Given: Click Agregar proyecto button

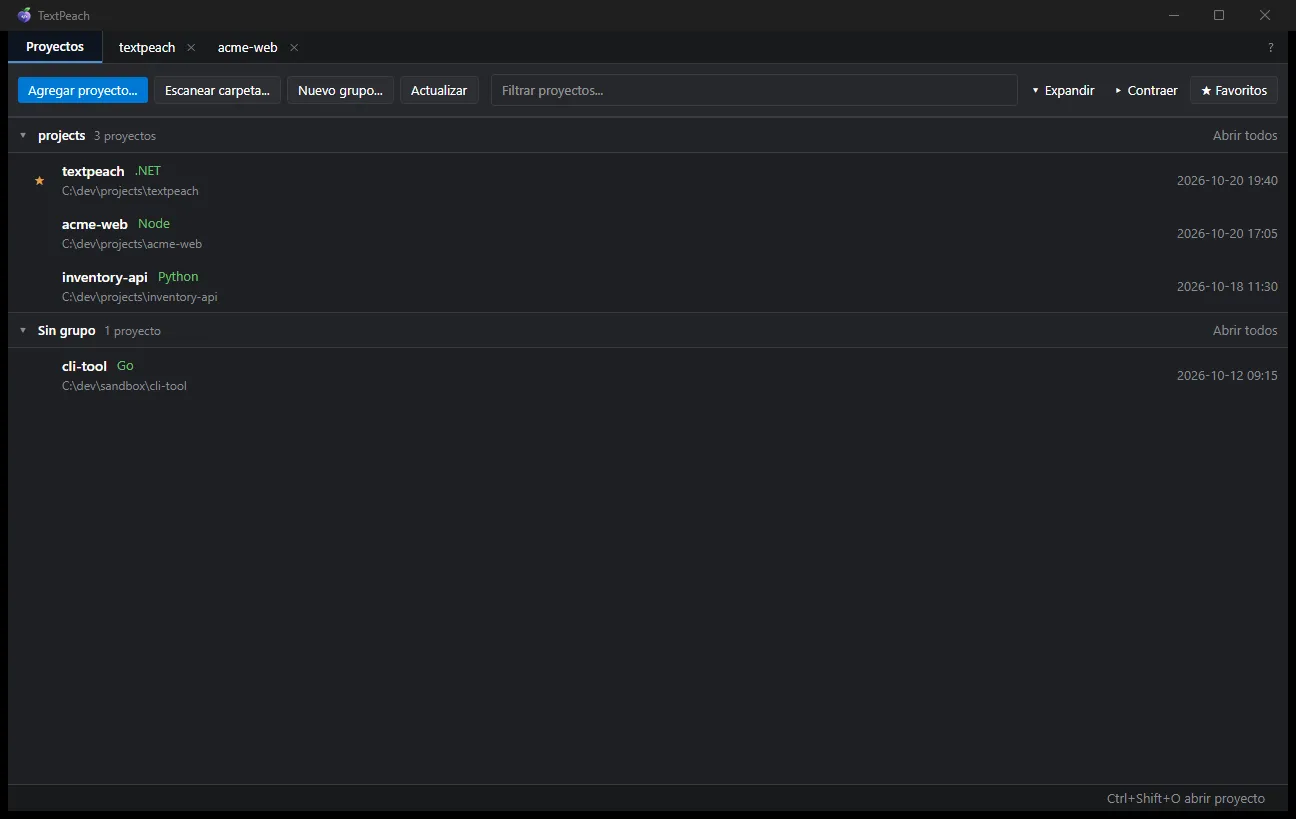Looking at the screenshot, I should (x=83, y=90).
